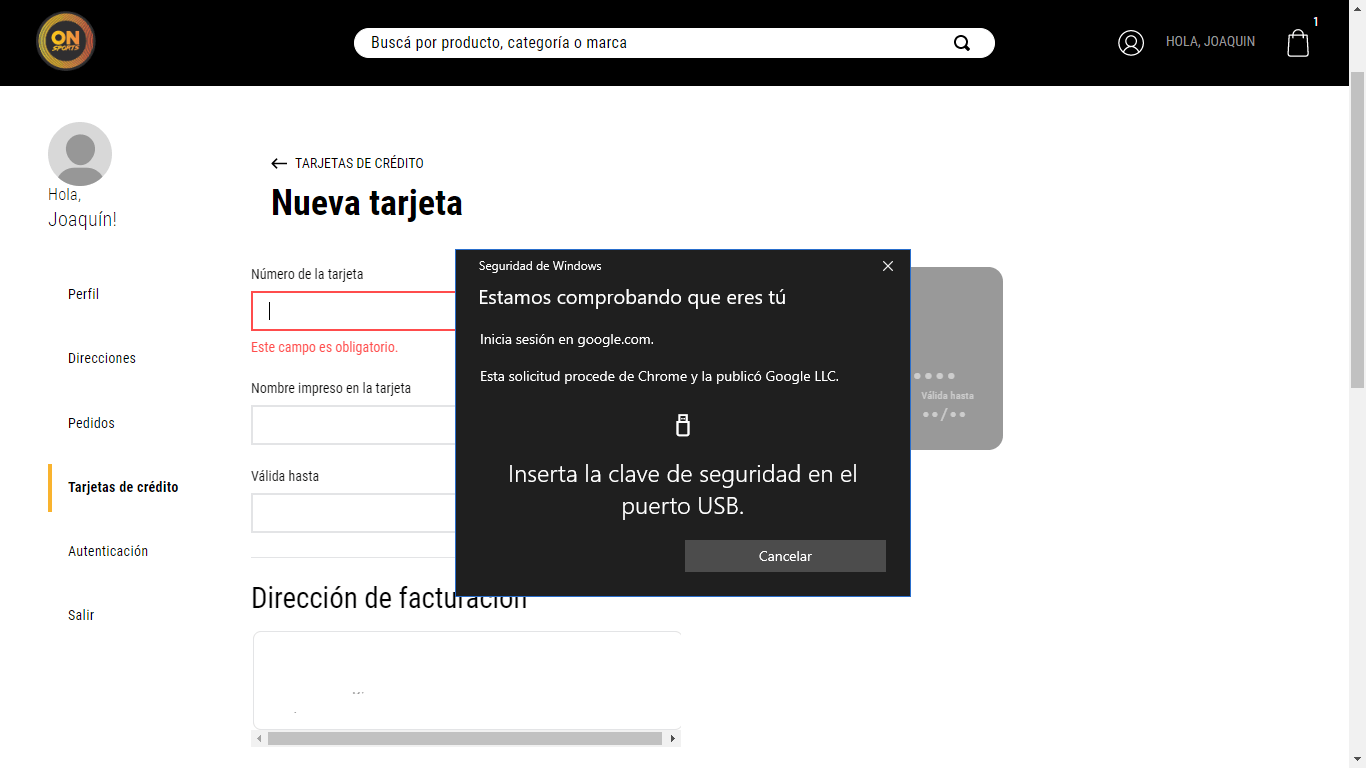Image resolution: width=1366 pixels, height=768 pixels.
Task: Click the Cancelar button
Action: point(785,556)
